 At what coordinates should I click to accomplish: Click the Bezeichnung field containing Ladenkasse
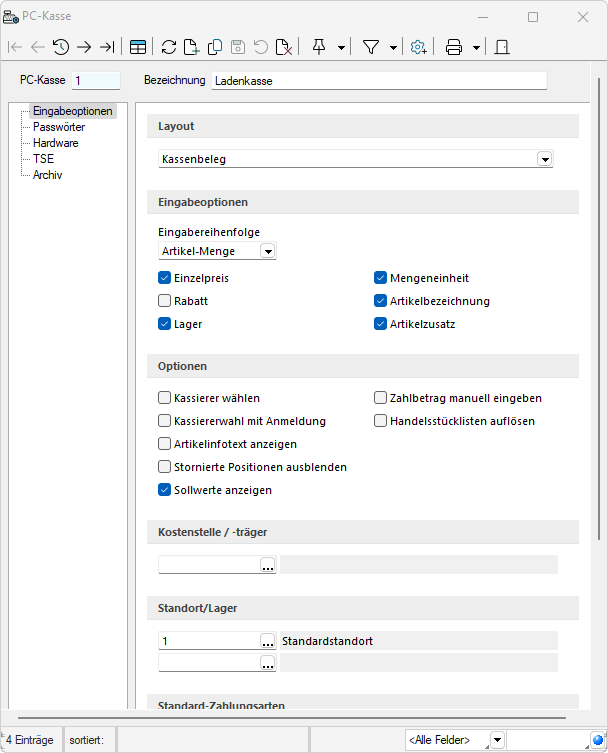379,80
